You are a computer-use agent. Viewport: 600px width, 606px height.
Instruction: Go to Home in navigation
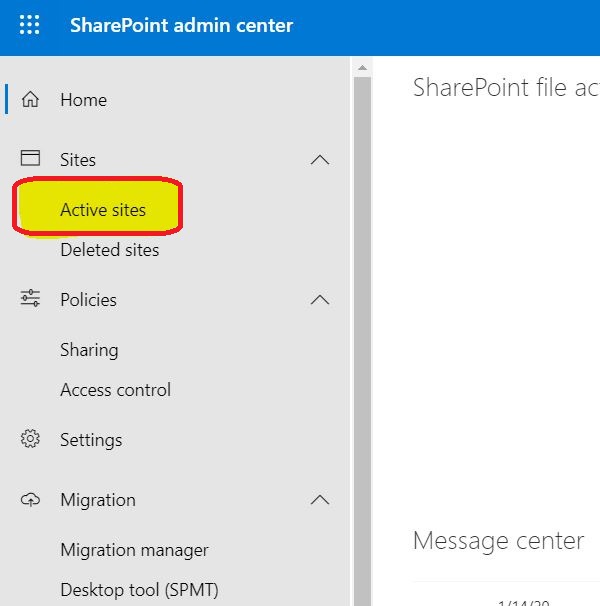(84, 100)
